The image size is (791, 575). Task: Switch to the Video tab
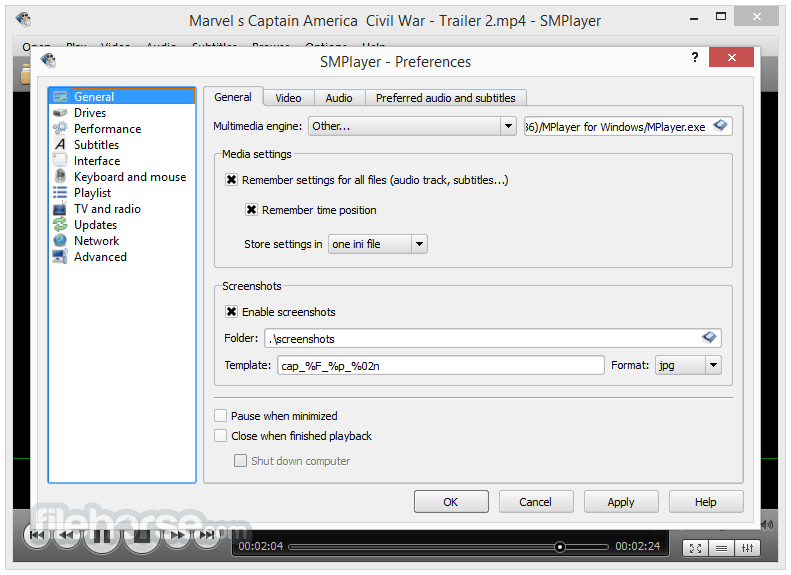pos(288,98)
